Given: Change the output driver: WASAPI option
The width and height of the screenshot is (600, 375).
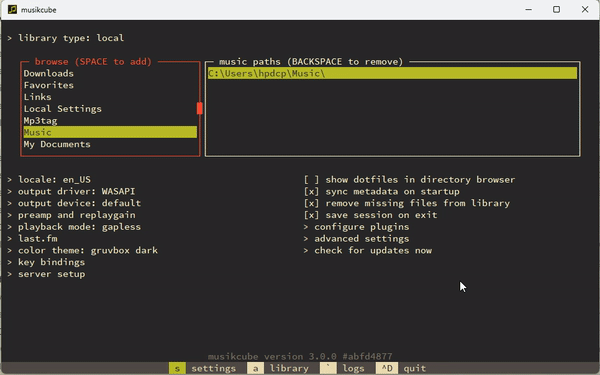Looking at the screenshot, I should (x=71, y=191).
